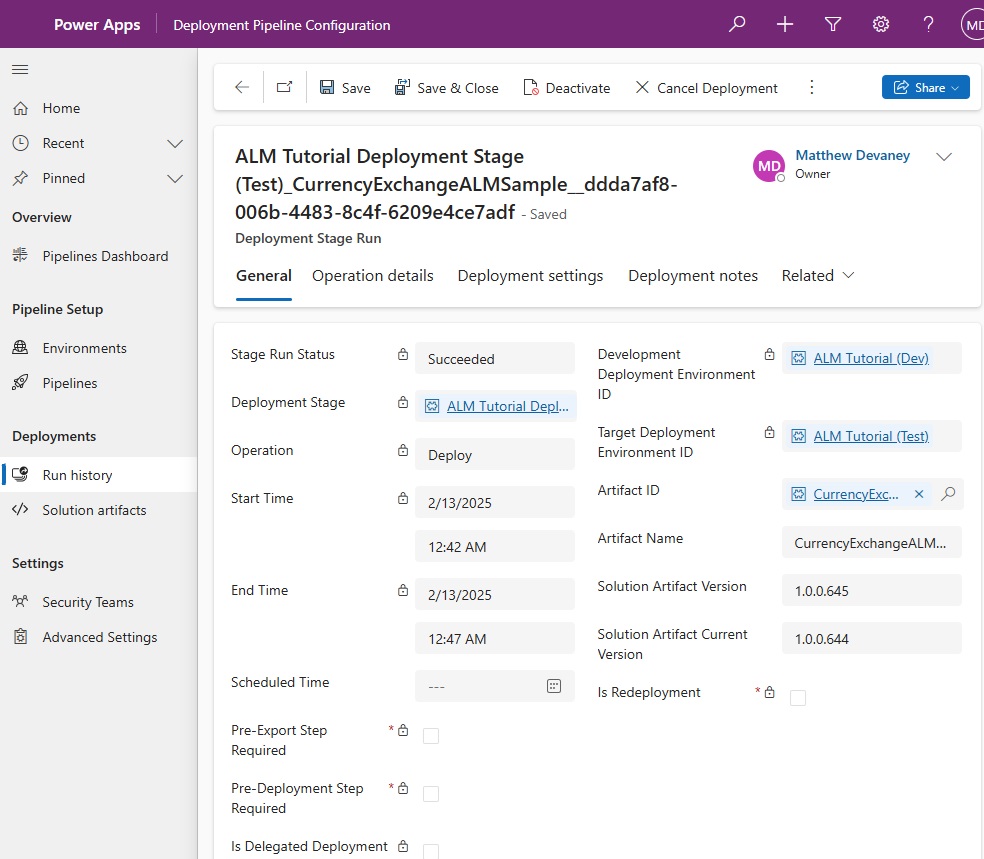
Task: Click the Start Time 12:42 AM field
Action: (x=495, y=547)
